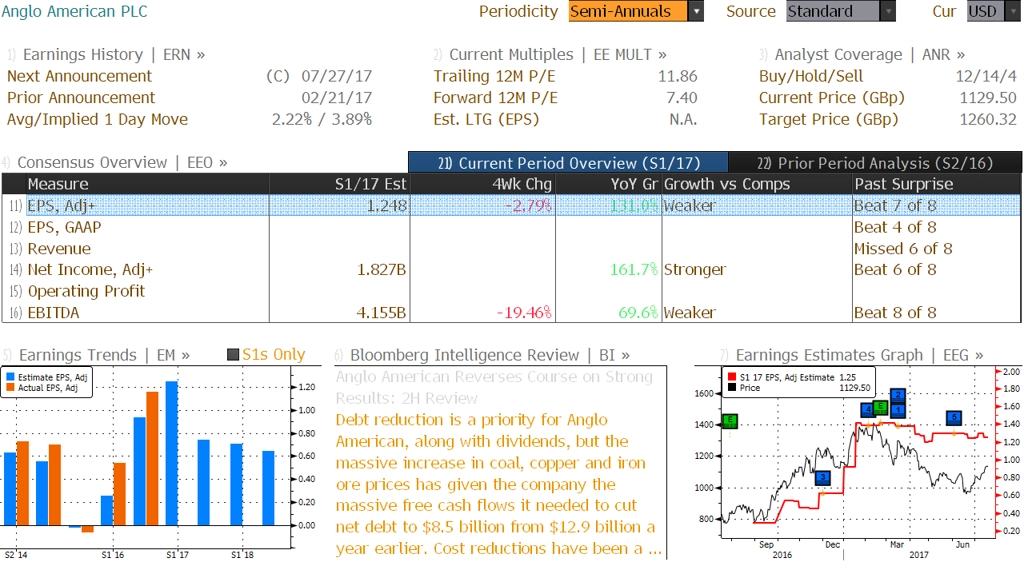Click green E earnings marker beside marker 4
The width and height of the screenshot is (1024, 562).
(880, 407)
